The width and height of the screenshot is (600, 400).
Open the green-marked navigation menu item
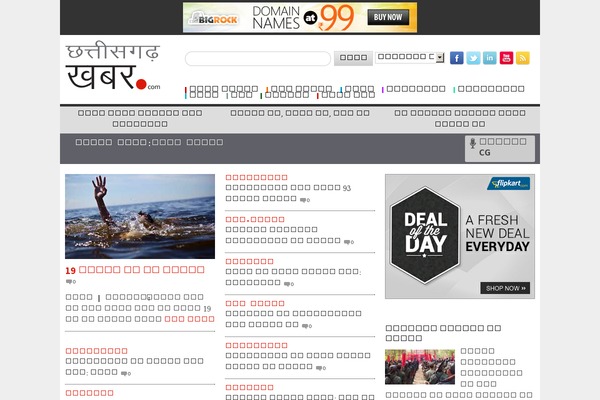click(285, 95)
